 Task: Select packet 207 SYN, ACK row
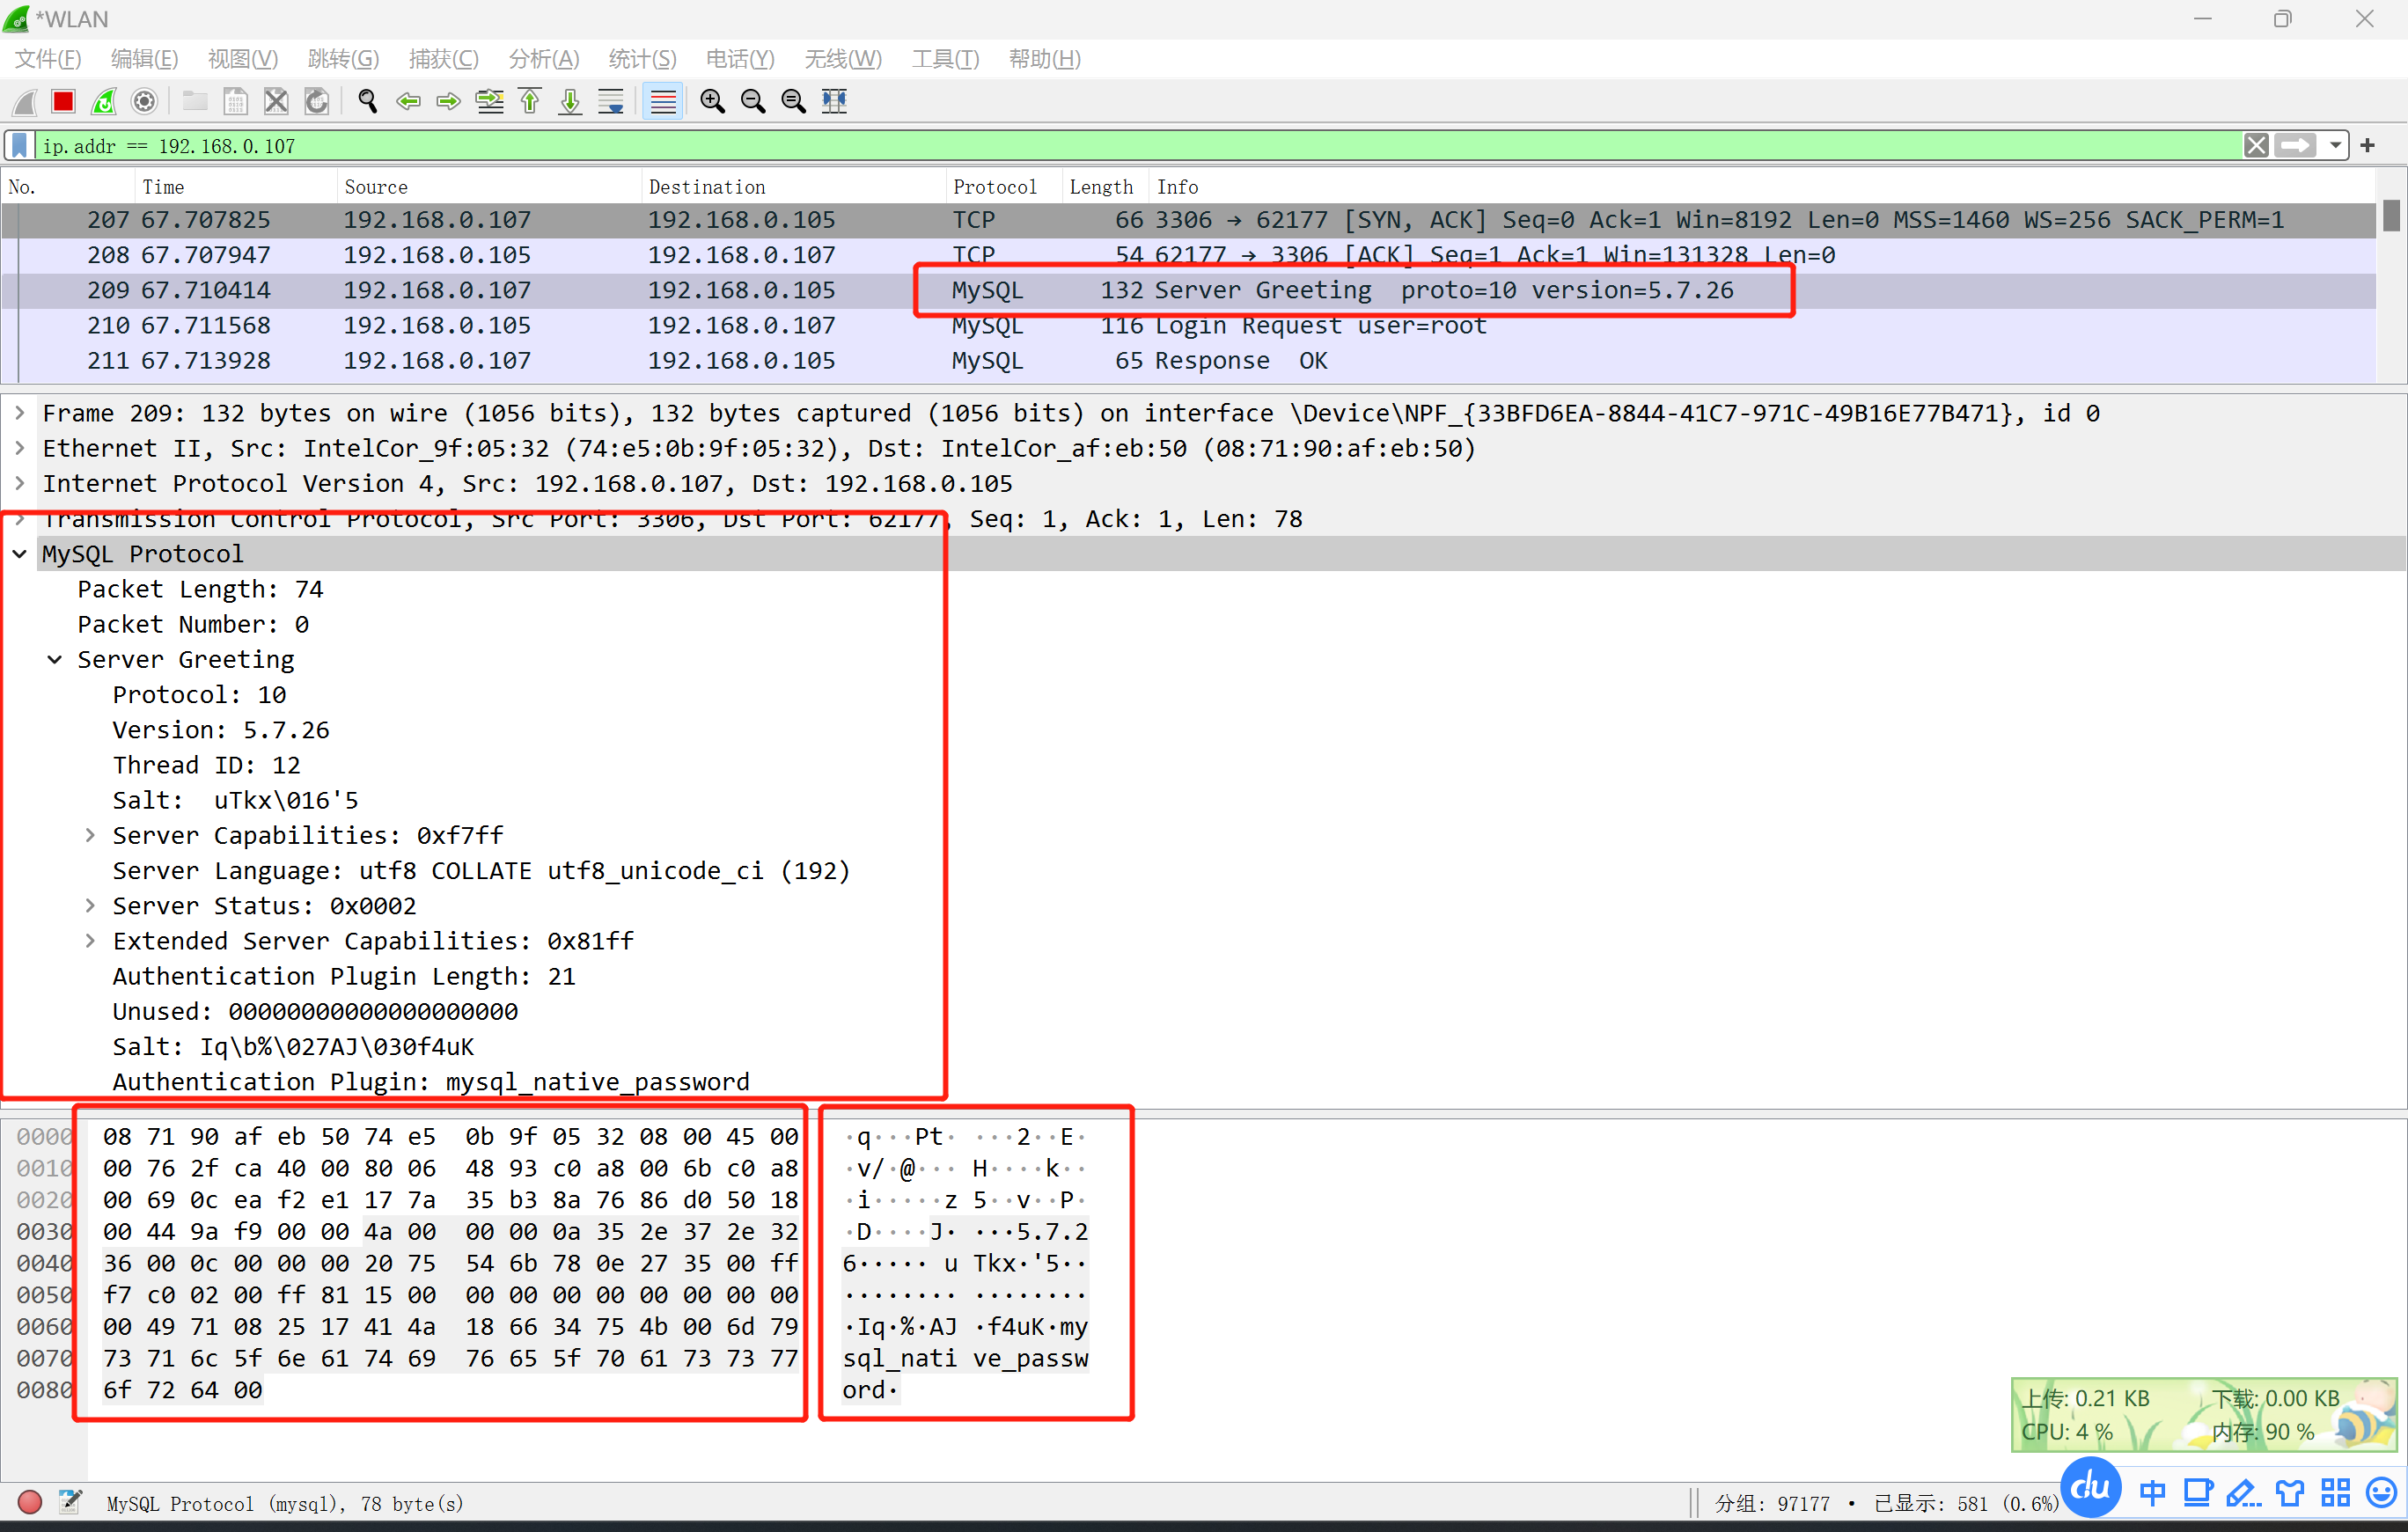pyautogui.click(x=1188, y=220)
